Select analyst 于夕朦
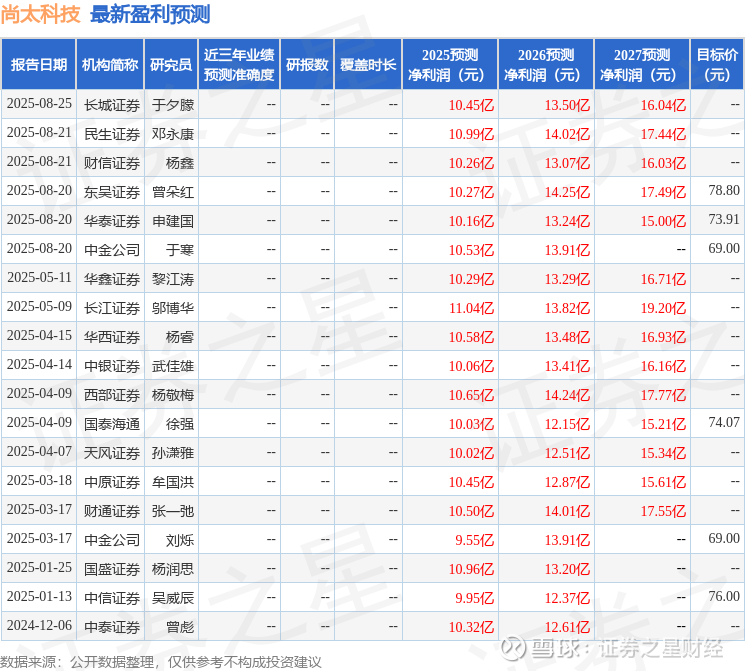Image resolution: width=745 pixels, height=671 pixels. click(x=173, y=105)
